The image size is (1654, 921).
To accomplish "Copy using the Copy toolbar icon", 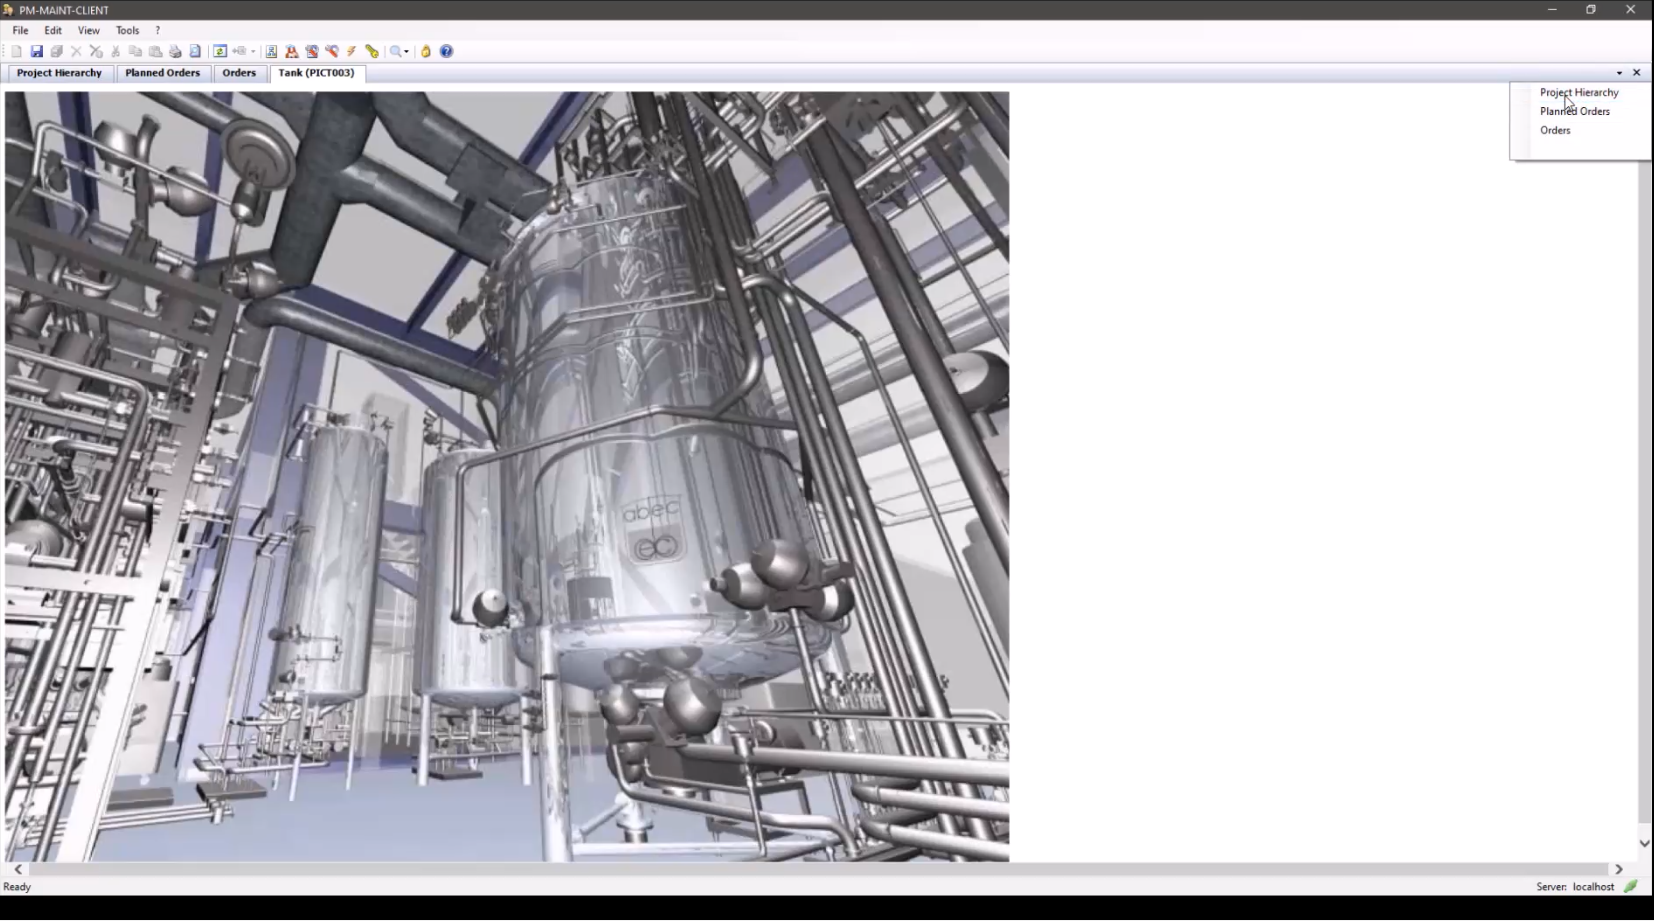I will (x=136, y=51).
